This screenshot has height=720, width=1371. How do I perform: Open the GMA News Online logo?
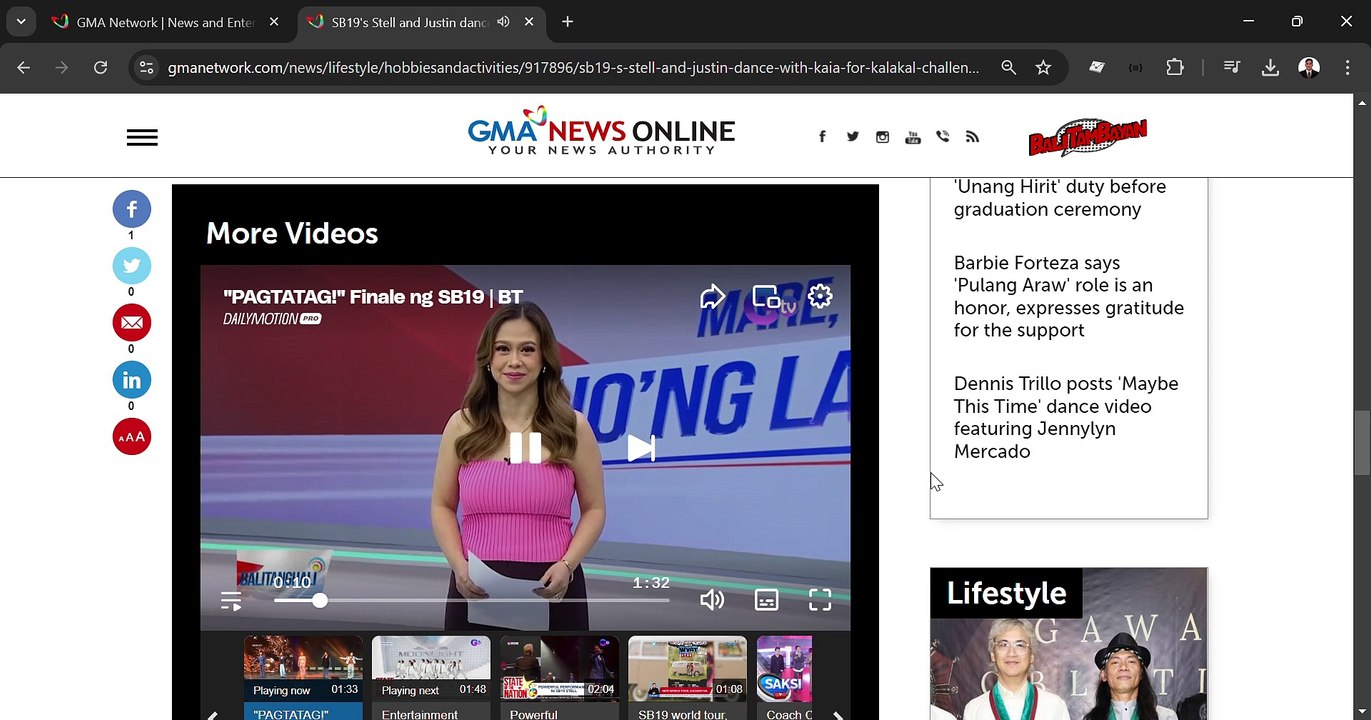tap(601, 131)
